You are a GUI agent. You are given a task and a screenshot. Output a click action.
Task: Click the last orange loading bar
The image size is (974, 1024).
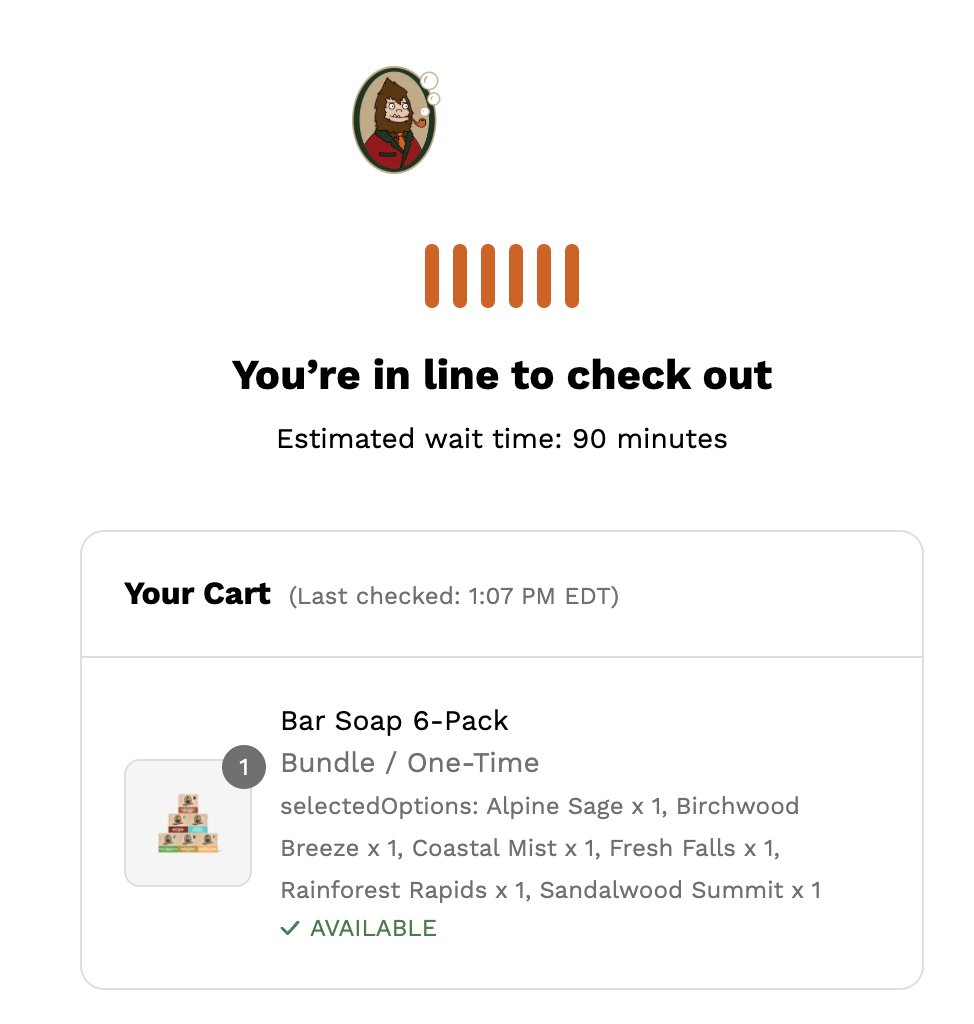[572, 276]
